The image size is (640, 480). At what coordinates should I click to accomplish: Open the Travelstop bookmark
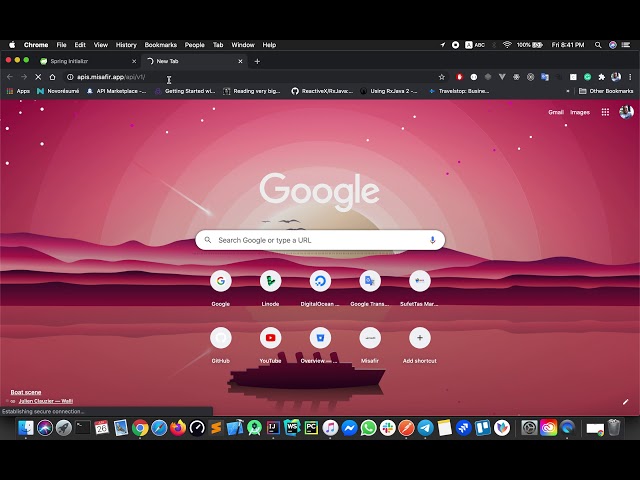458,91
